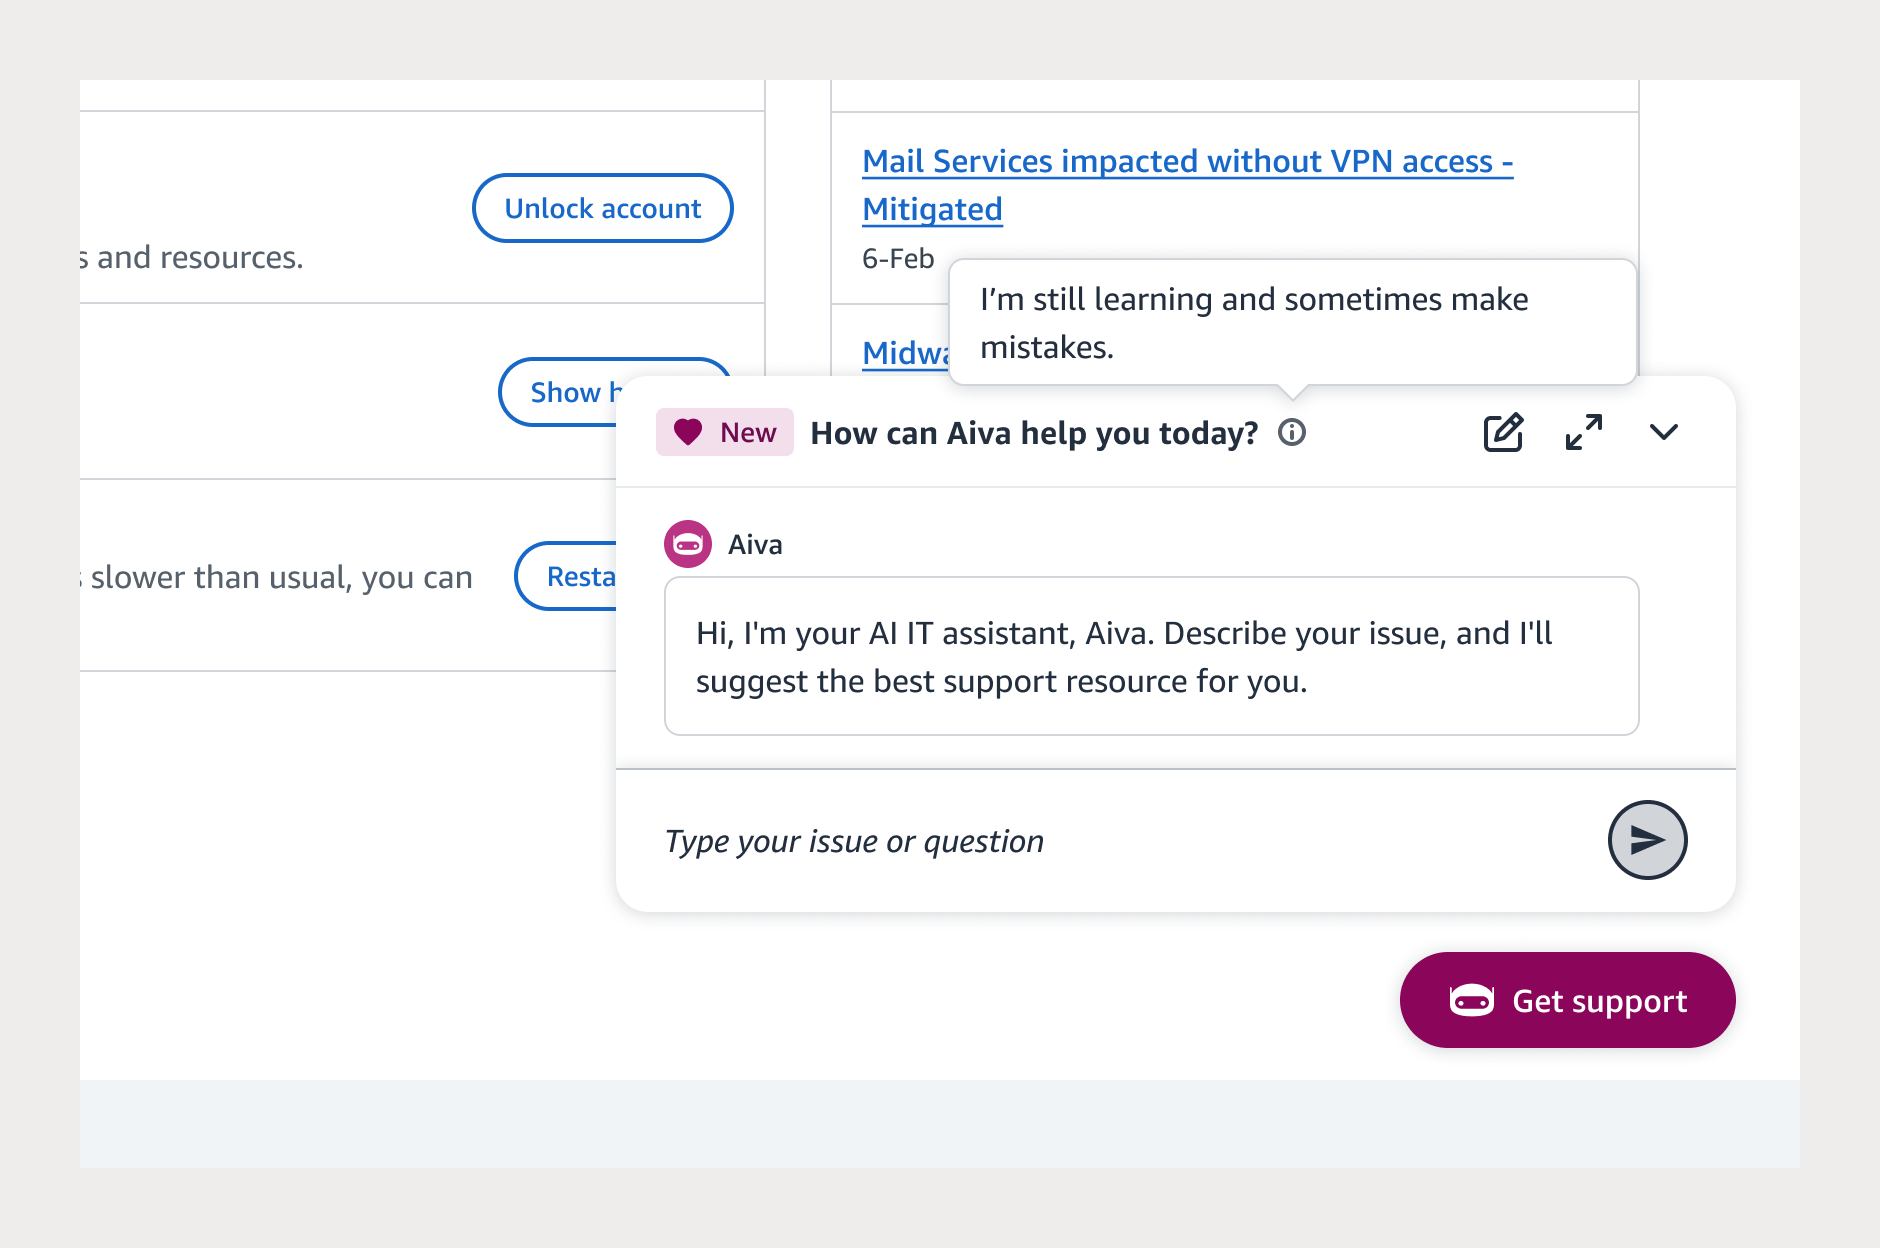Open the Midway link behind the tooltip
Image resolution: width=1880 pixels, height=1248 pixels.
904,353
